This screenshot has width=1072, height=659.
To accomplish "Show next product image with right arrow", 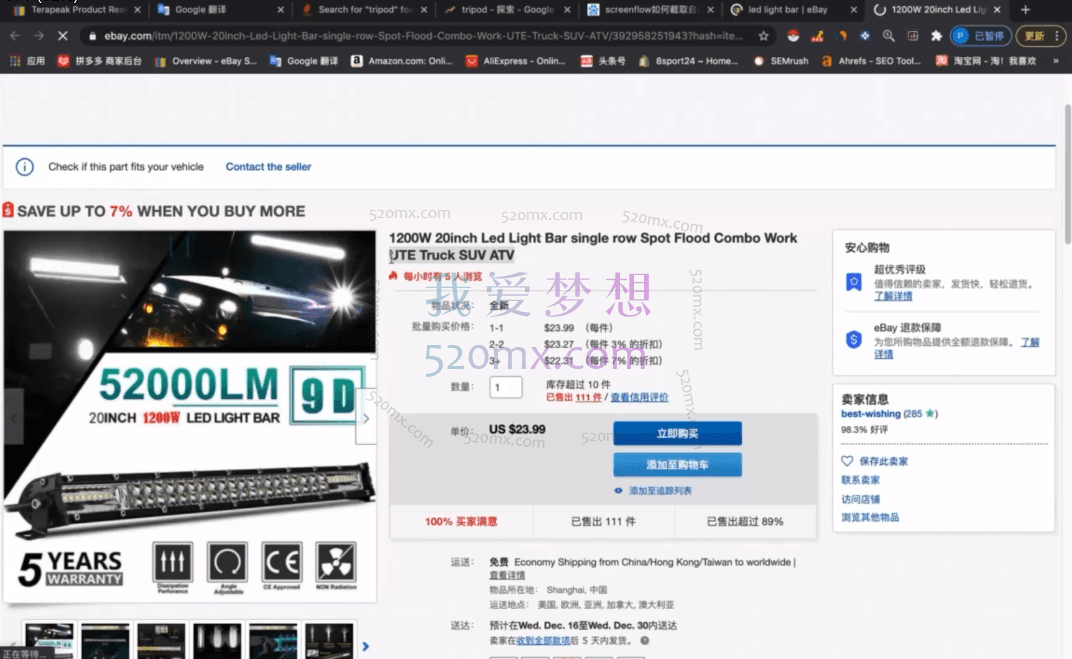I will (x=365, y=417).
